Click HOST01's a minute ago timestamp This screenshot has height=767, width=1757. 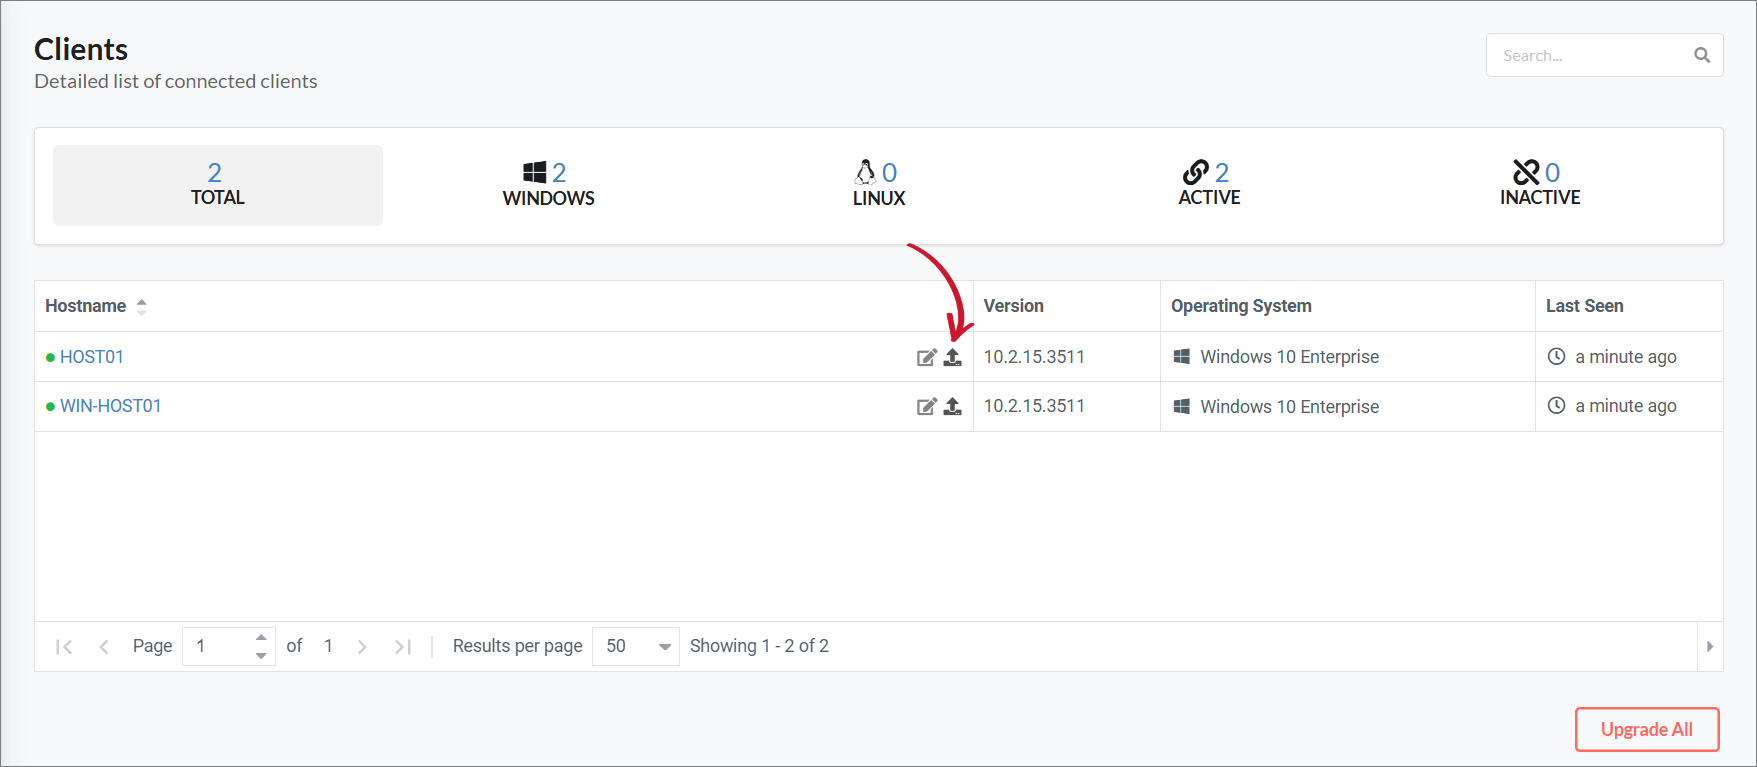click(x=1625, y=357)
